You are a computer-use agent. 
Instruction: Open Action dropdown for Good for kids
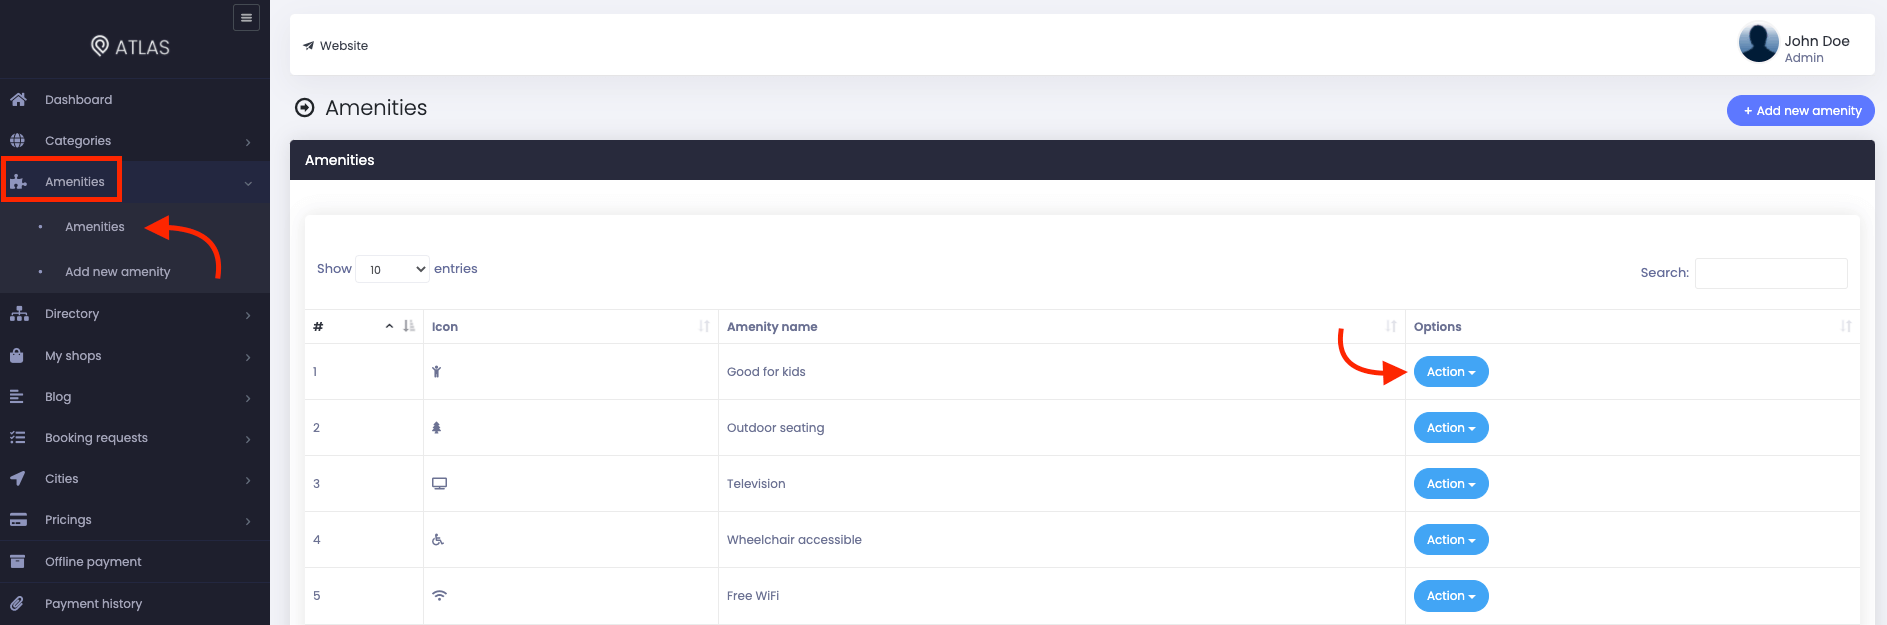click(x=1451, y=372)
